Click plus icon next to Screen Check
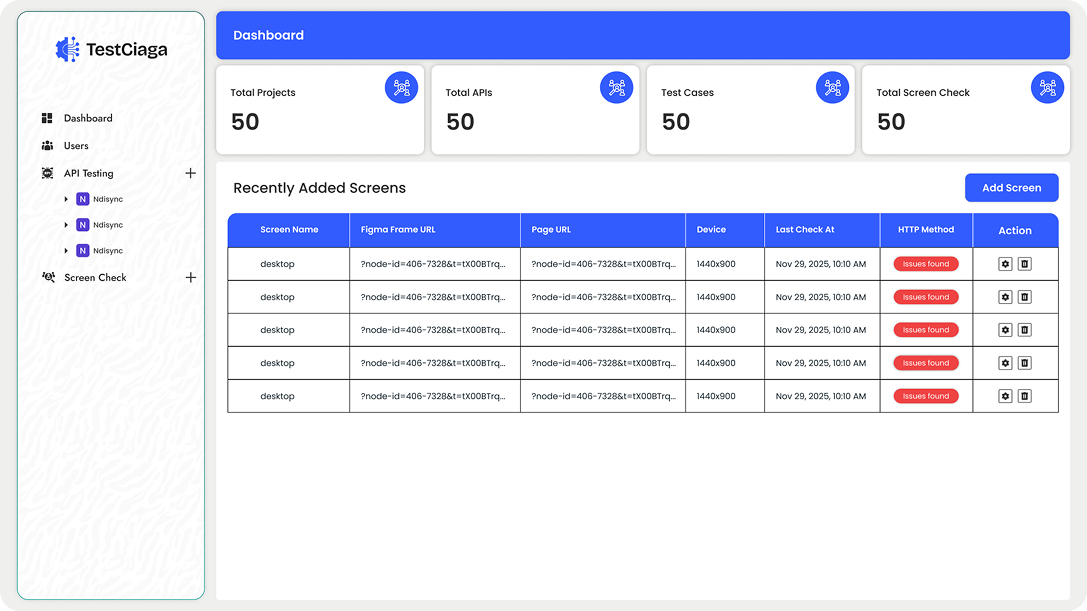Viewport: 1087px width, 611px height. (x=191, y=278)
